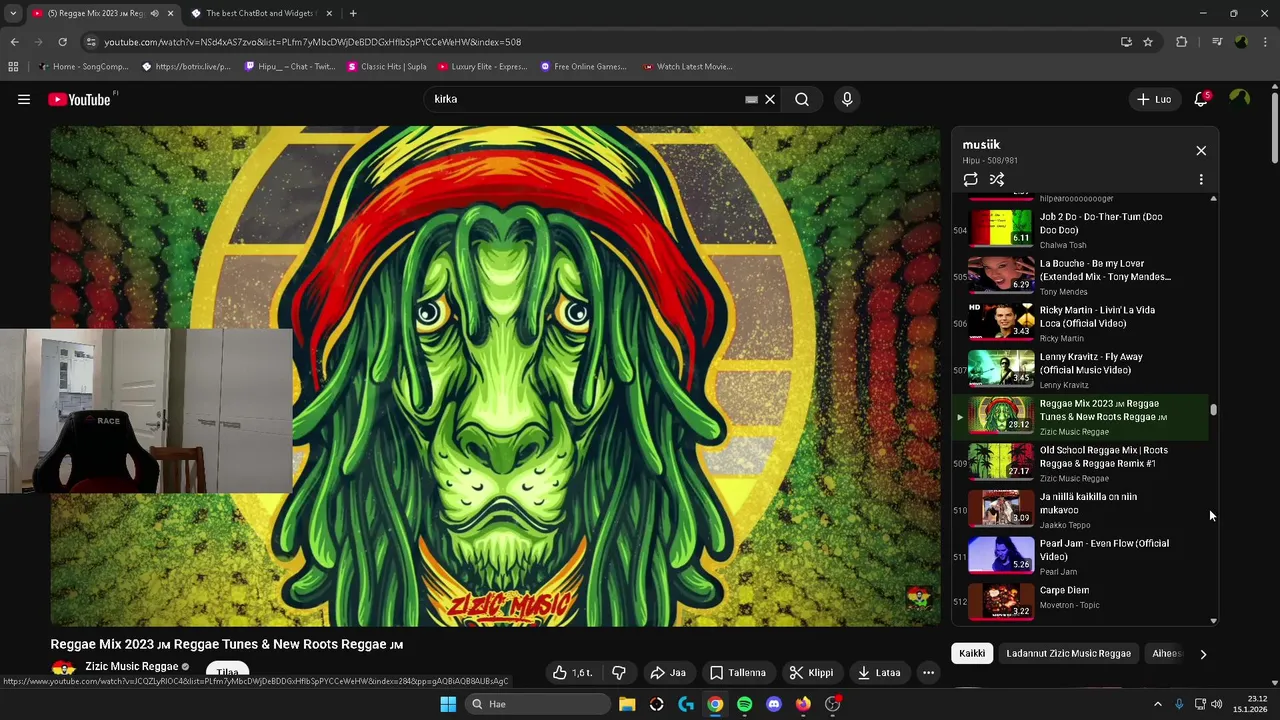Open Zizic Music Reggae channel name link

[131, 666]
